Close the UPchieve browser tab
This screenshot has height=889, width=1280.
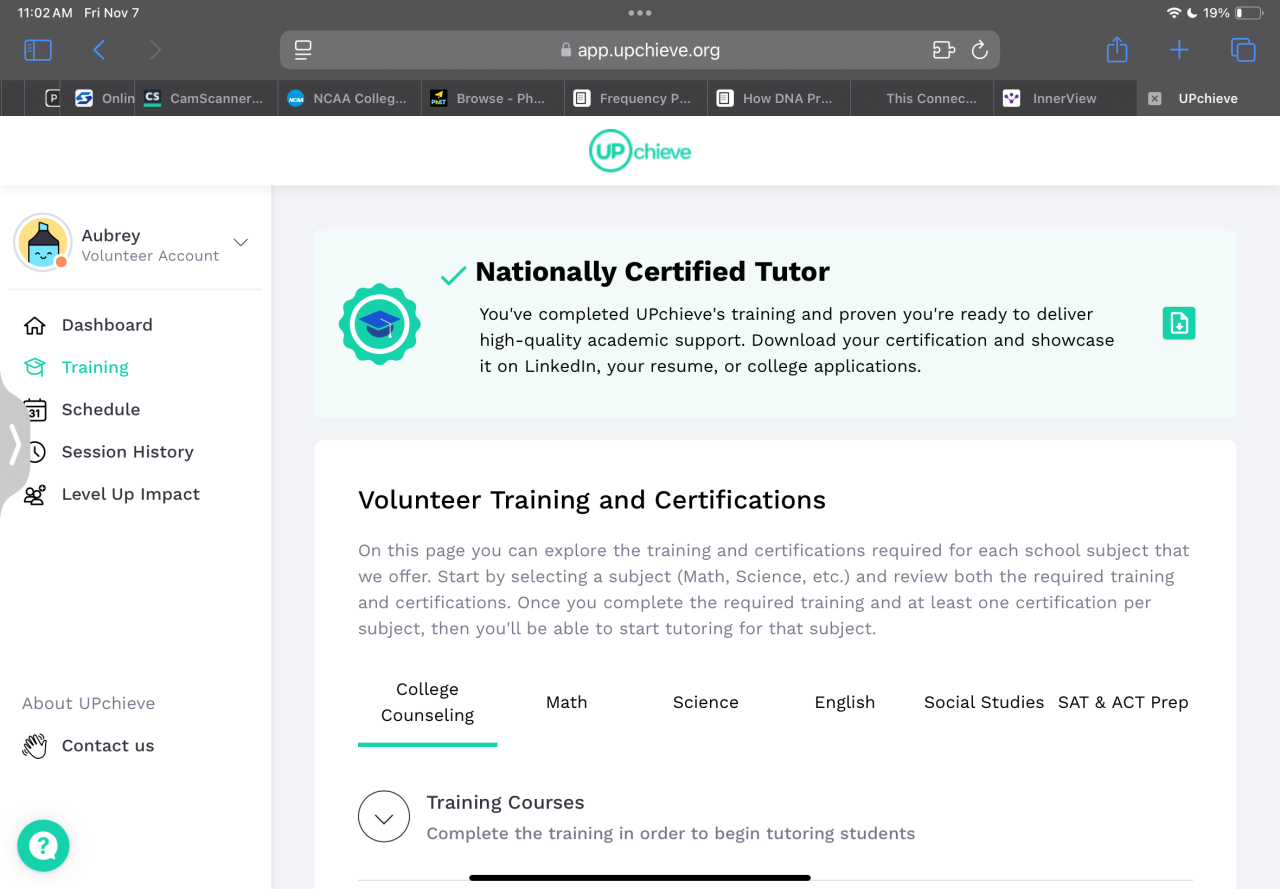(1154, 98)
